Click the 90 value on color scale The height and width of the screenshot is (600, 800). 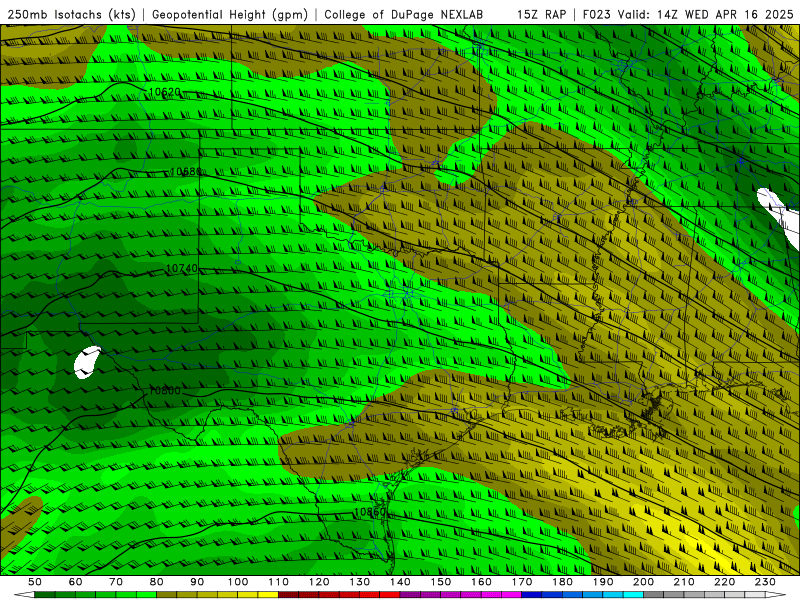point(197,582)
